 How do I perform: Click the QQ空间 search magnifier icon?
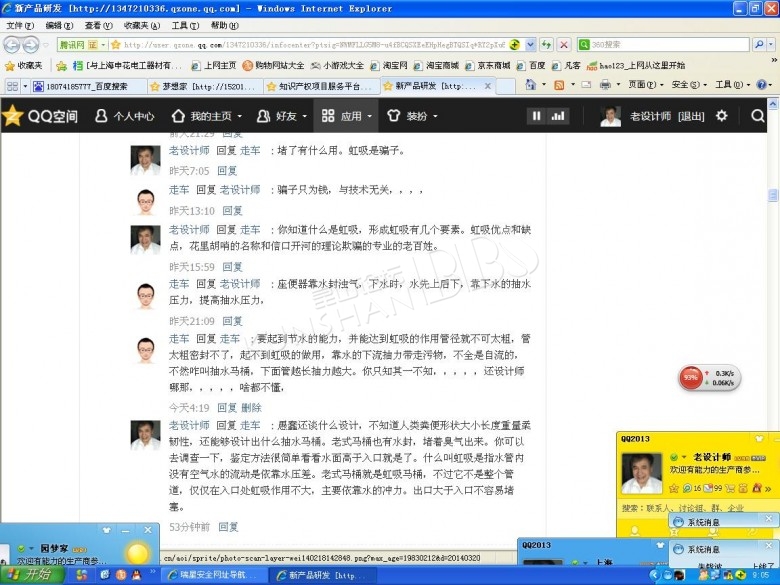tap(758, 116)
